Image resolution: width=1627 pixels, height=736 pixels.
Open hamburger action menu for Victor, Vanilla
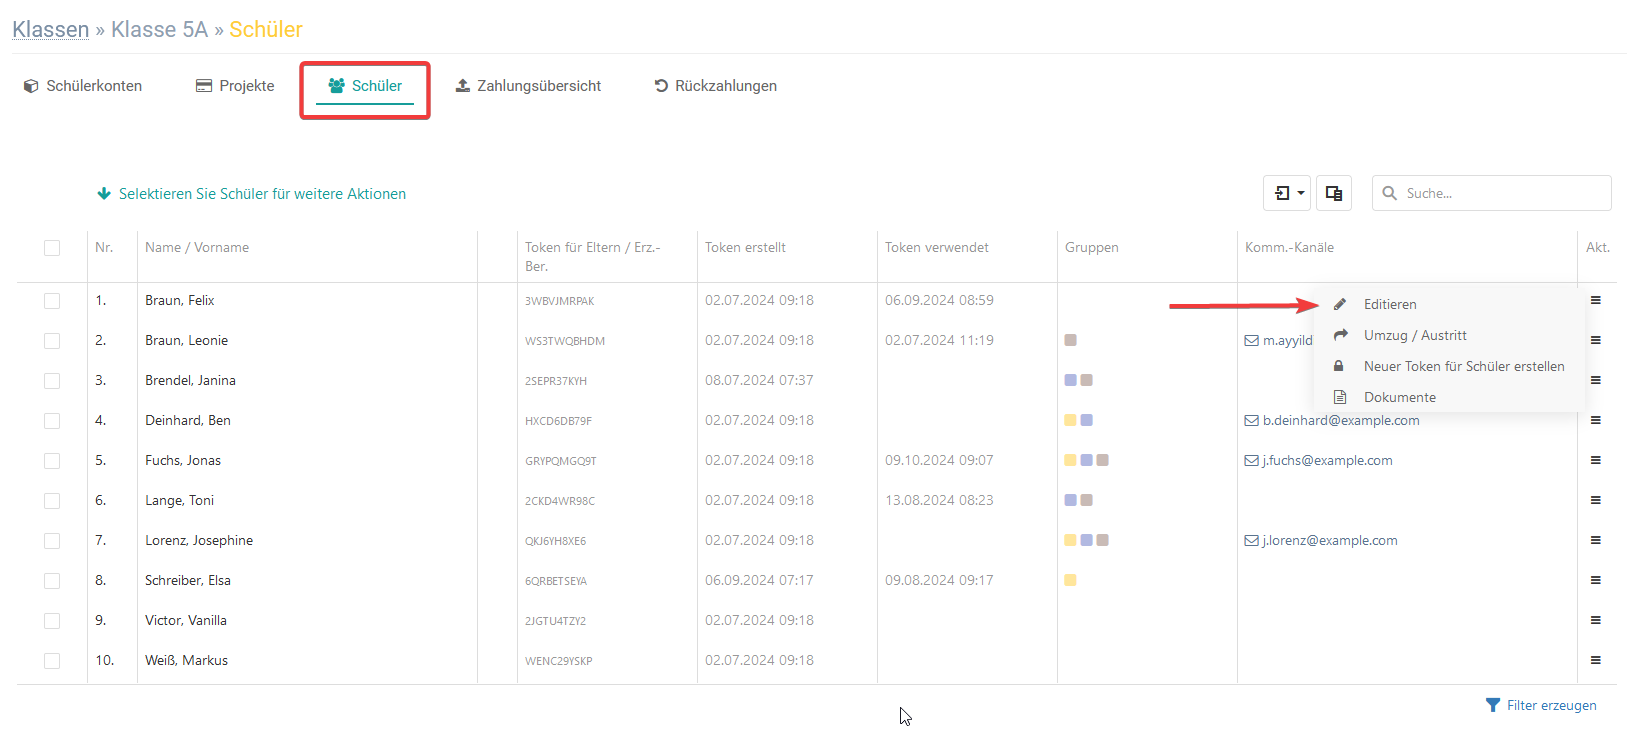click(1596, 620)
